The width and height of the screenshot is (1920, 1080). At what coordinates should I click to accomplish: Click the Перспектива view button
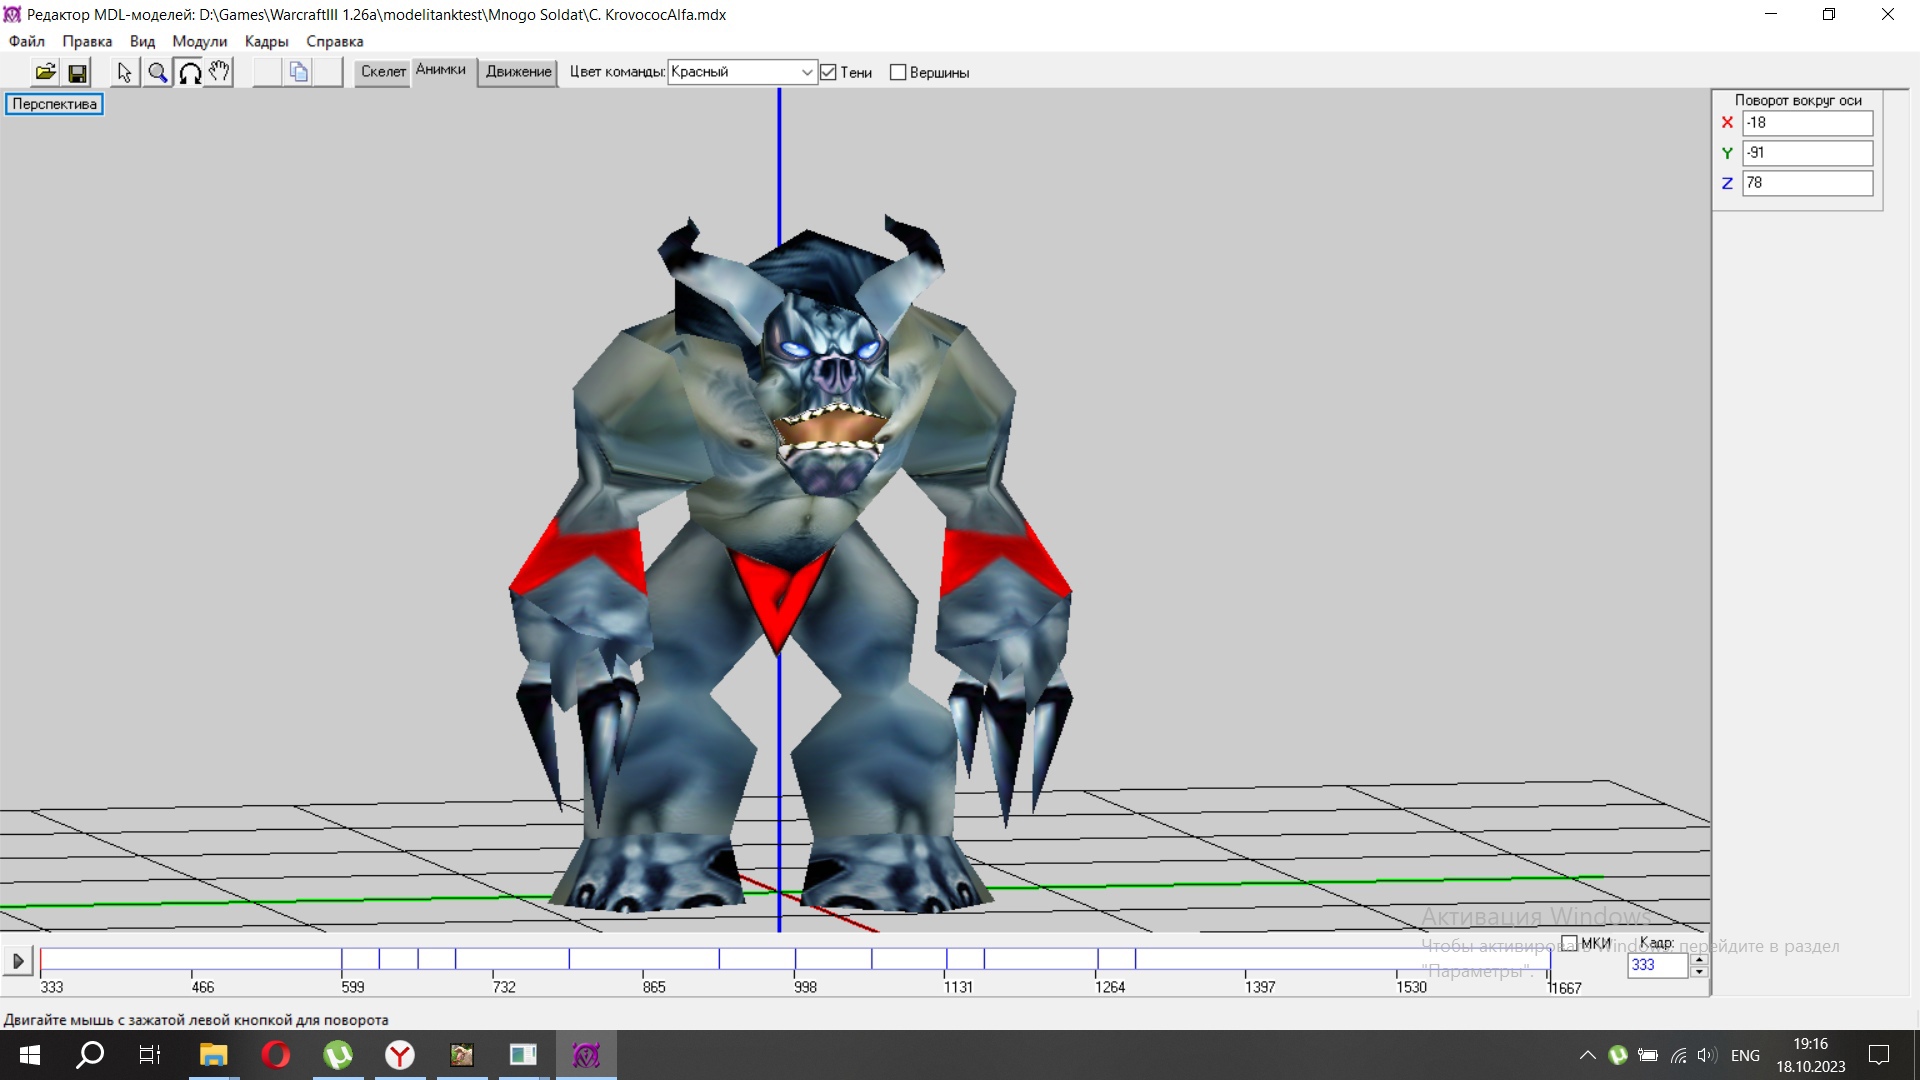coord(54,104)
